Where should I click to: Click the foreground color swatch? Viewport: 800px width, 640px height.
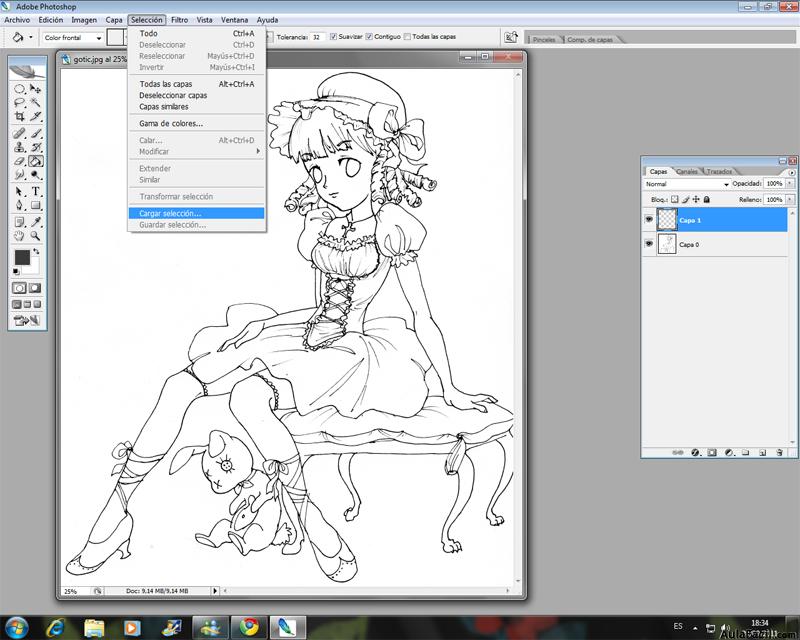21,257
